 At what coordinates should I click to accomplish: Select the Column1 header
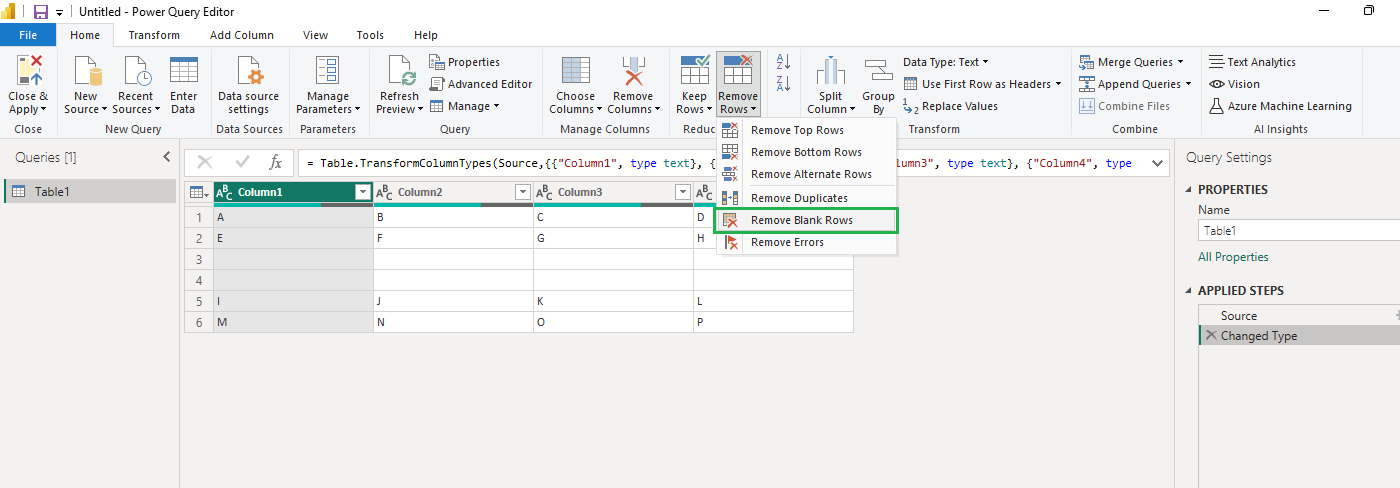point(293,193)
